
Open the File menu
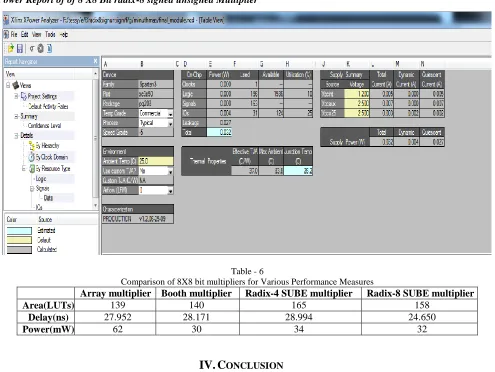click(14, 34)
